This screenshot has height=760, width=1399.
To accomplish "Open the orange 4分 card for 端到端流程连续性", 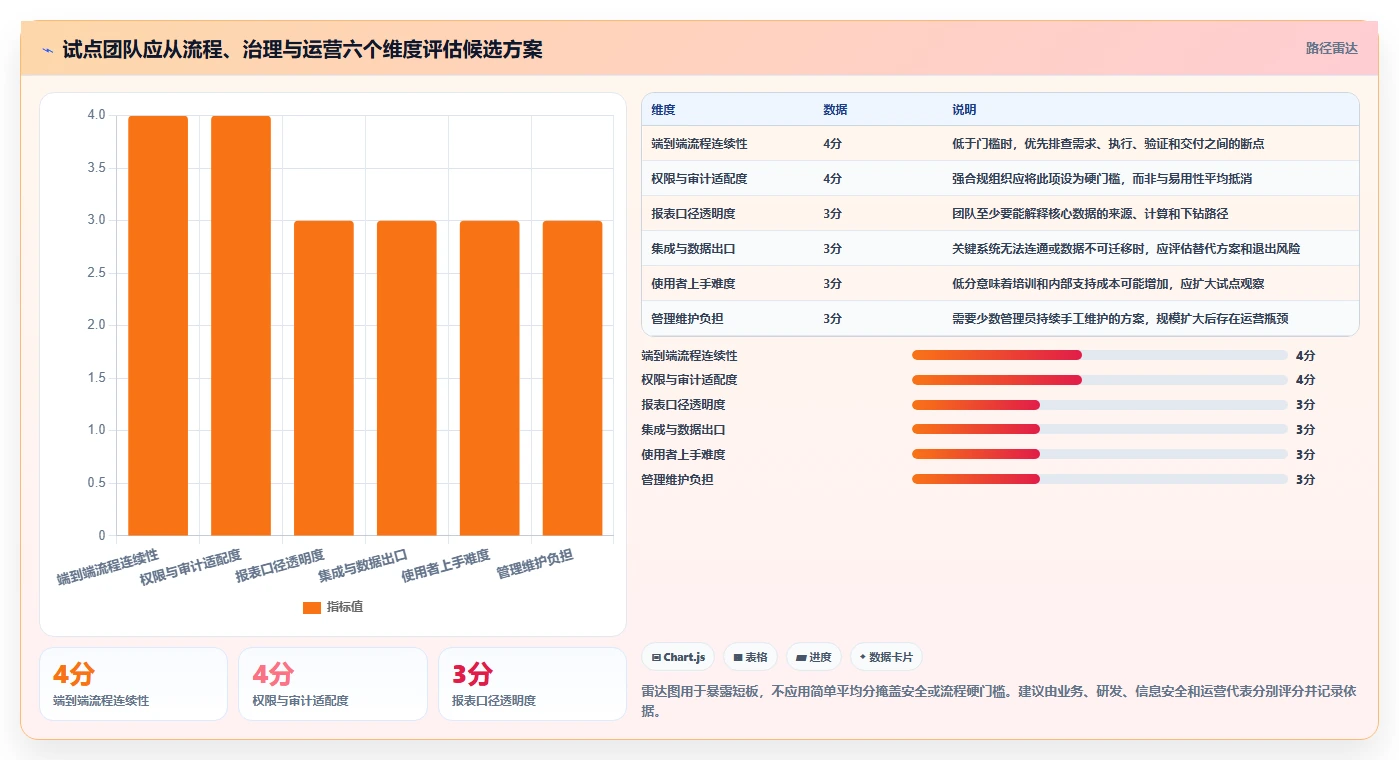I will tap(133, 684).
